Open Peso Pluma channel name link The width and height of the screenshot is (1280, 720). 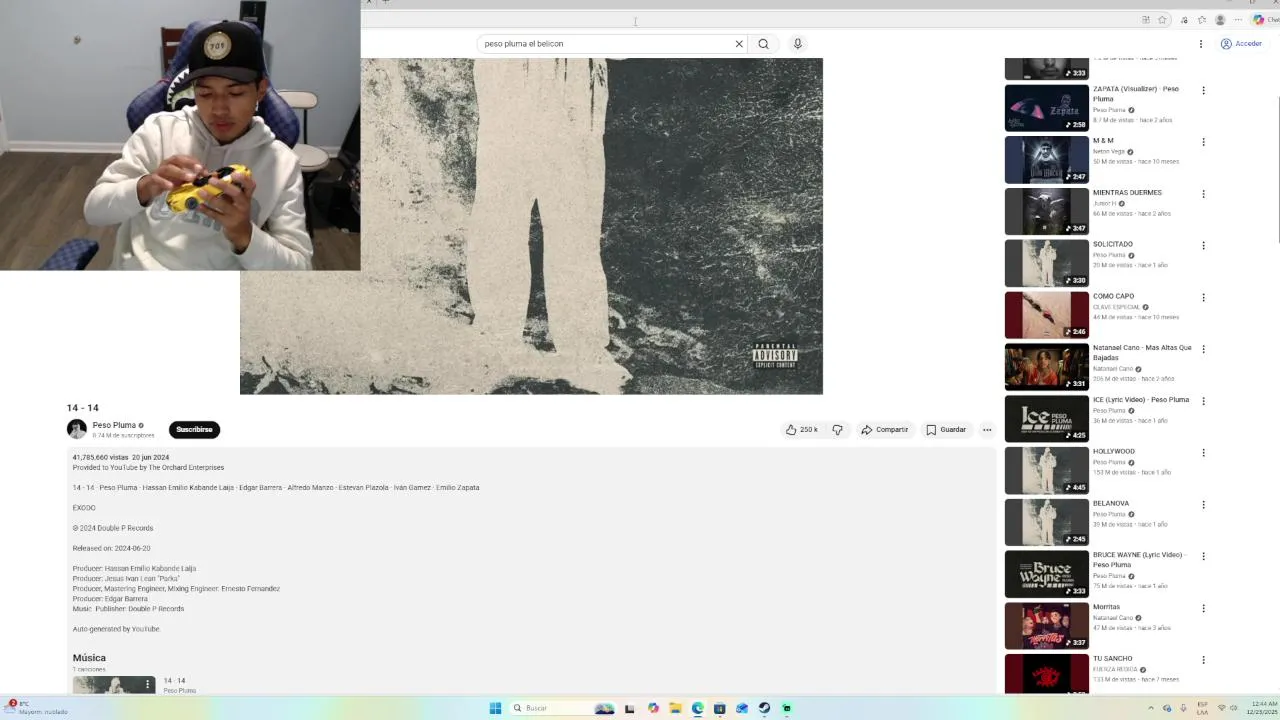pos(114,425)
